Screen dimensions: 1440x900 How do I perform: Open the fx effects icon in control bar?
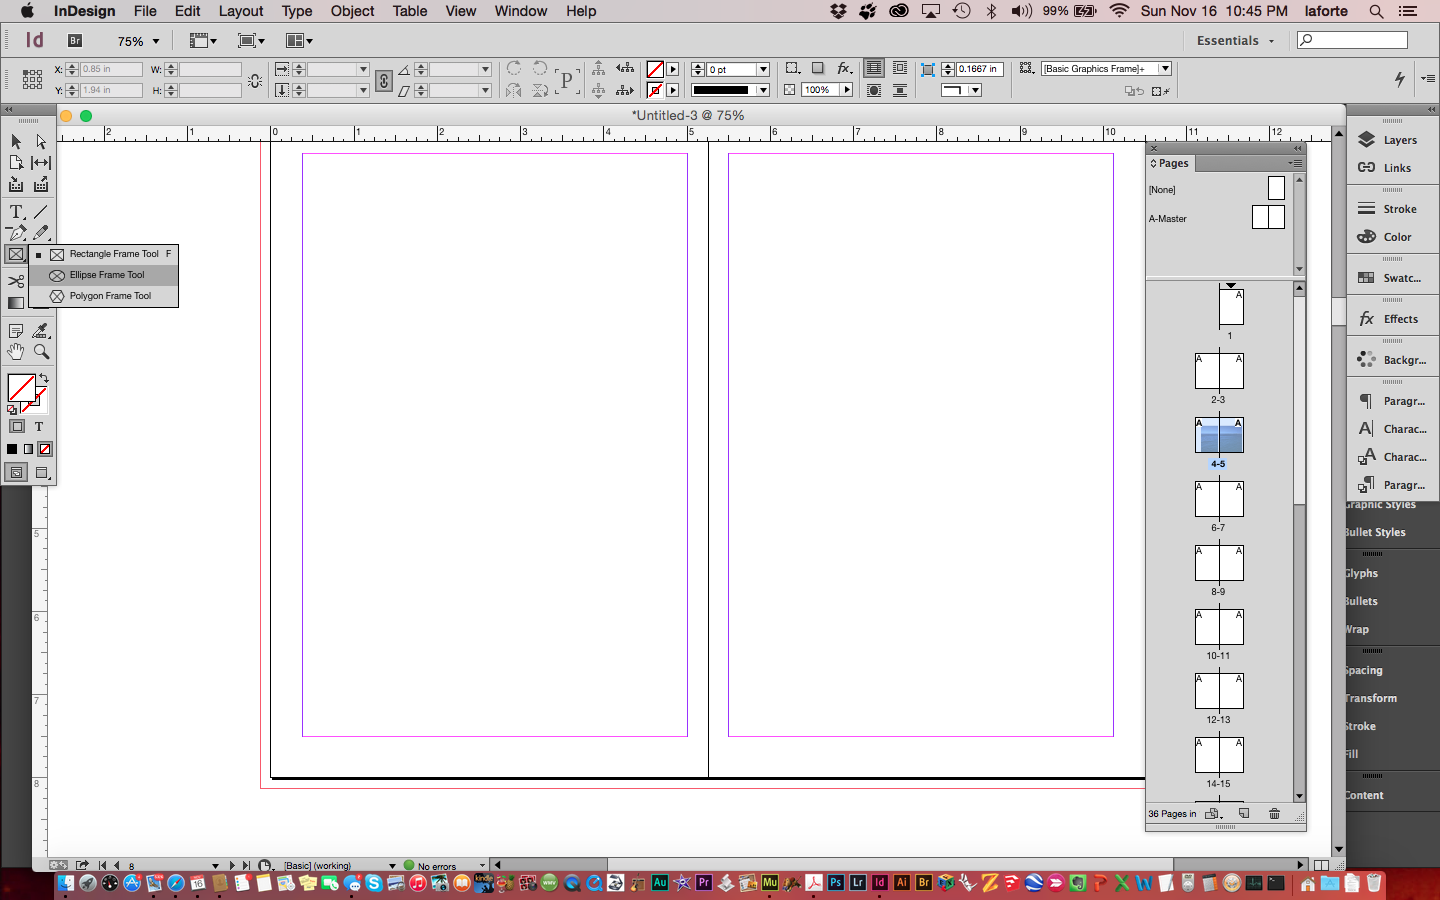click(845, 68)
